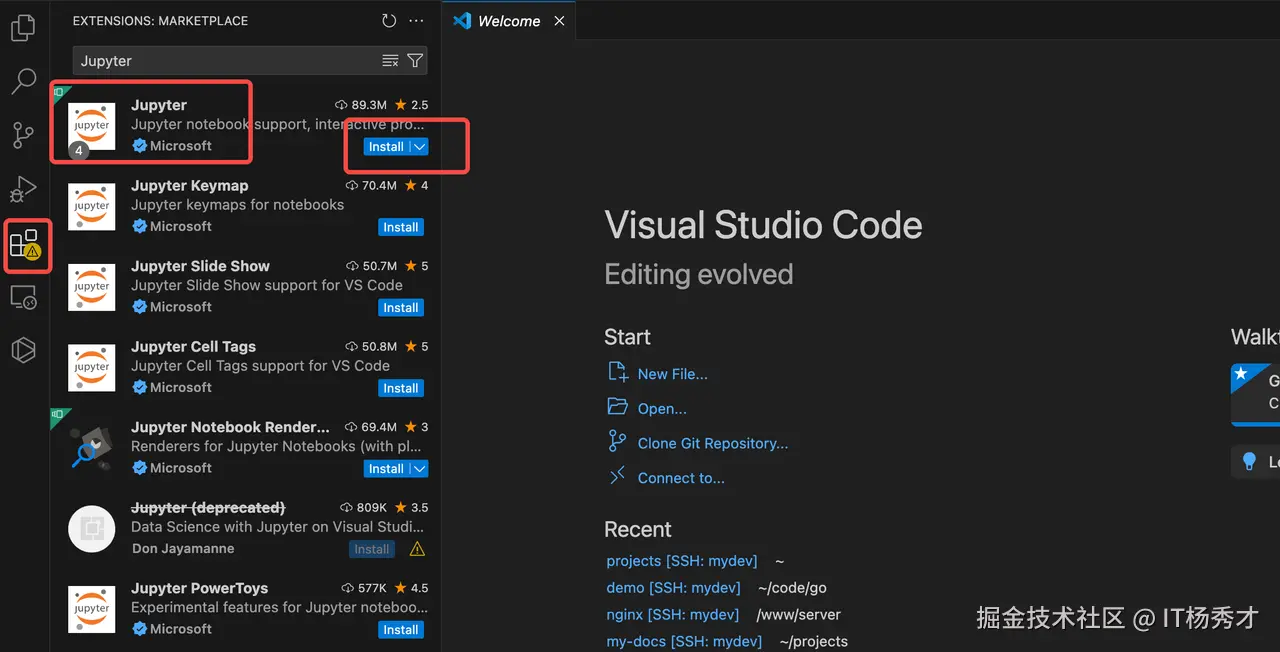Open Views and More Actions ellipsis
This screenshot has width=1280, height=652.
point(417,21)
